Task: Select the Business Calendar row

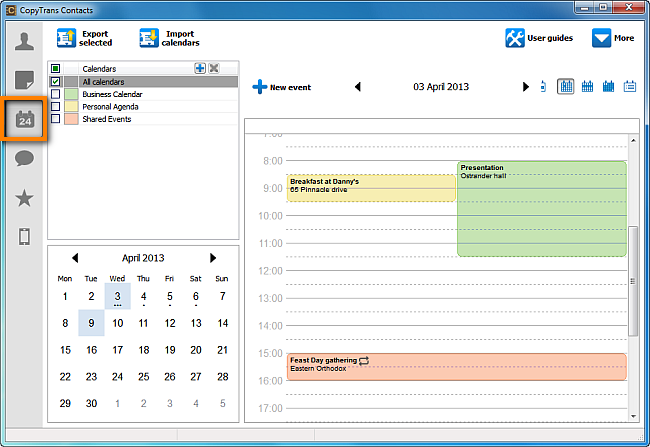Action: 143,94
